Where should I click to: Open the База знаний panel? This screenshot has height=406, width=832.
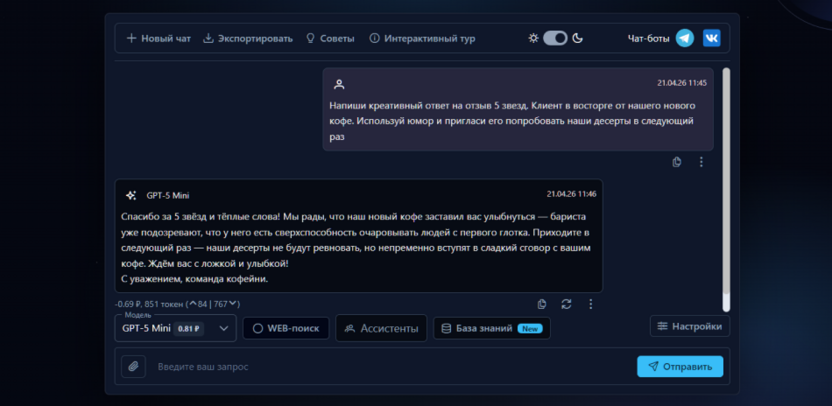pyautogui.click(x=492, y=328)
